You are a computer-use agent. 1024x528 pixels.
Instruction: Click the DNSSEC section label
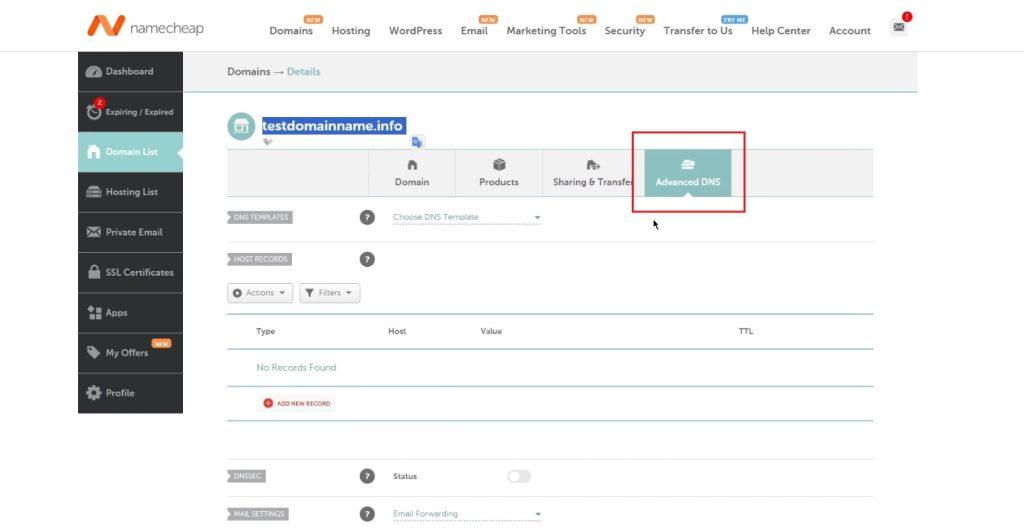click(x=247, y=476)
